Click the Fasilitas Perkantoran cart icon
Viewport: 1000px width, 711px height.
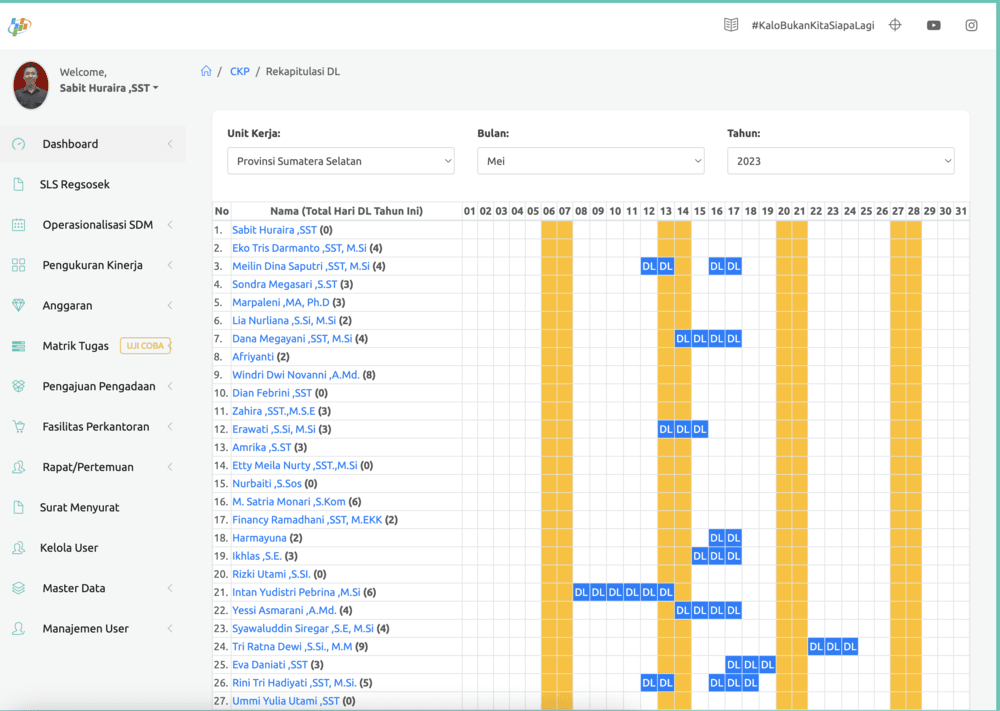(x=18, y=427)
